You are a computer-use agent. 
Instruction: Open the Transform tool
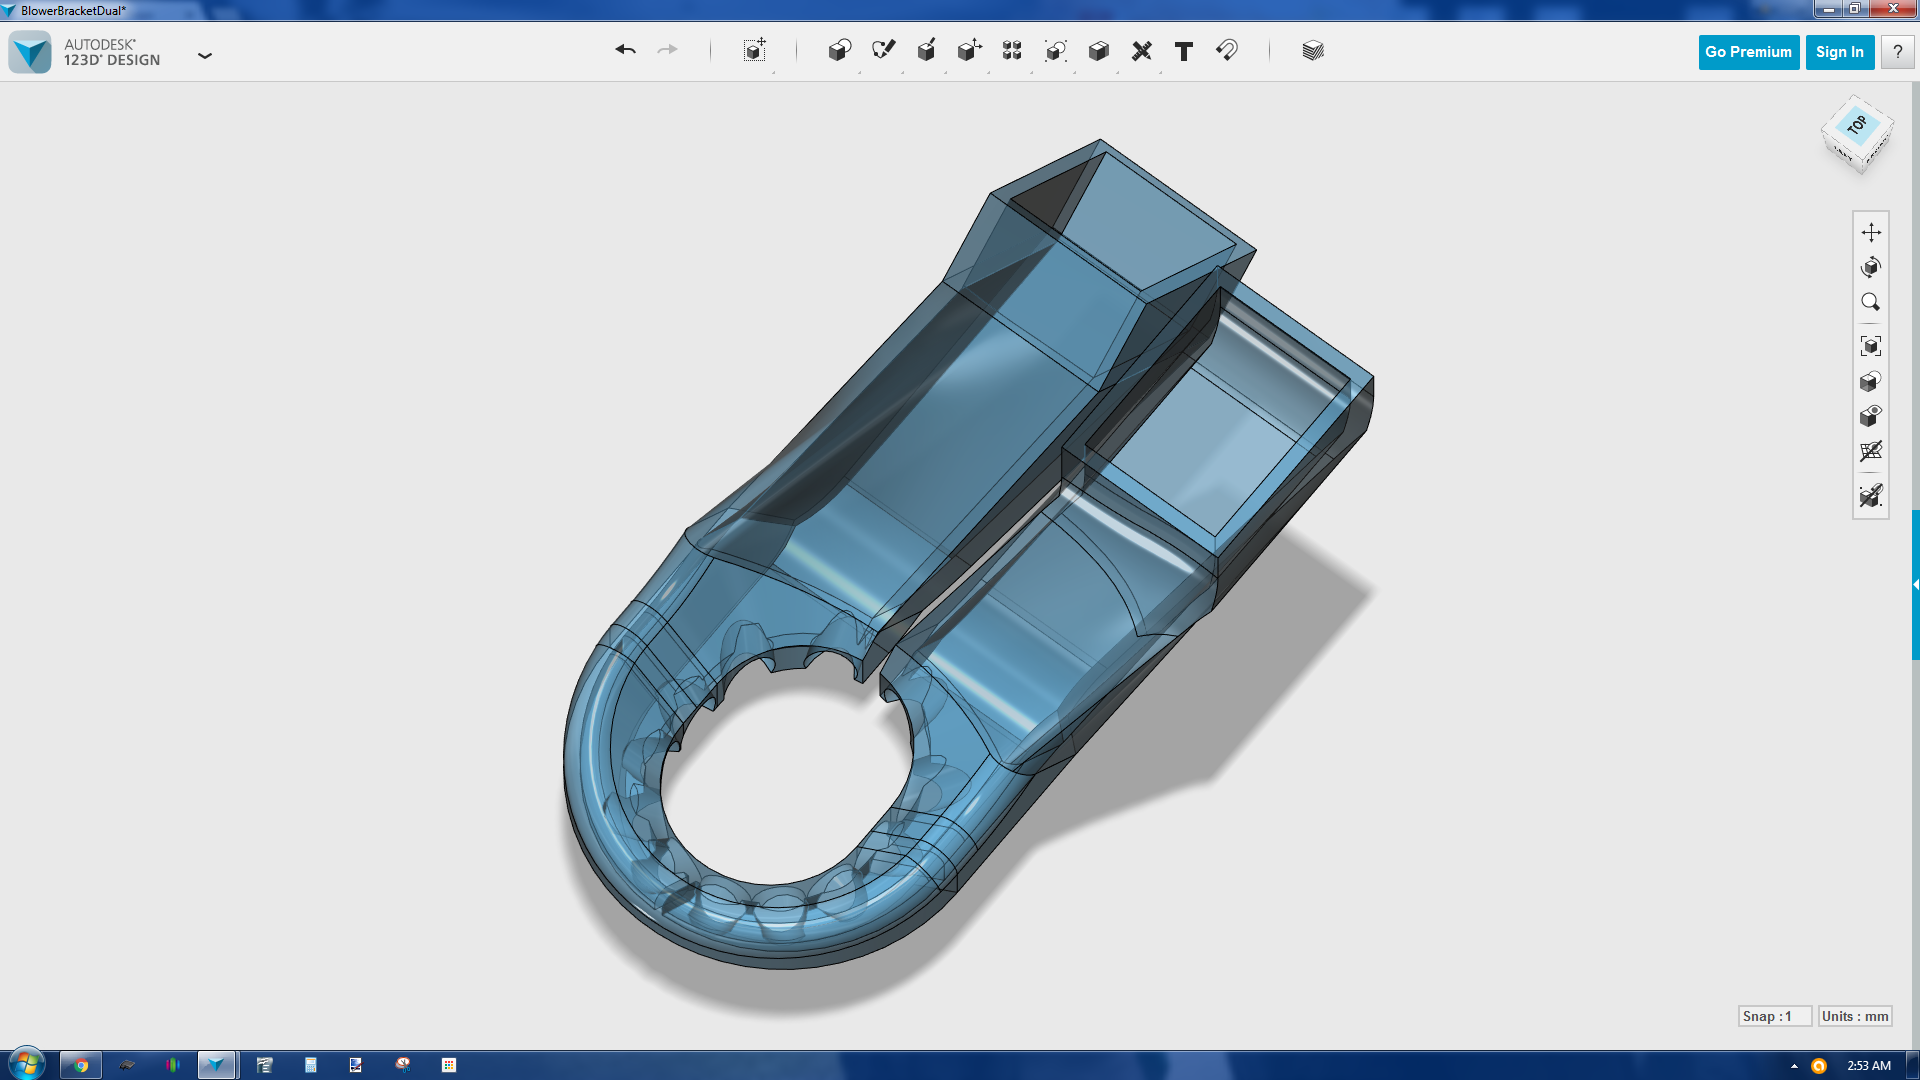click(x=755, y=51)
